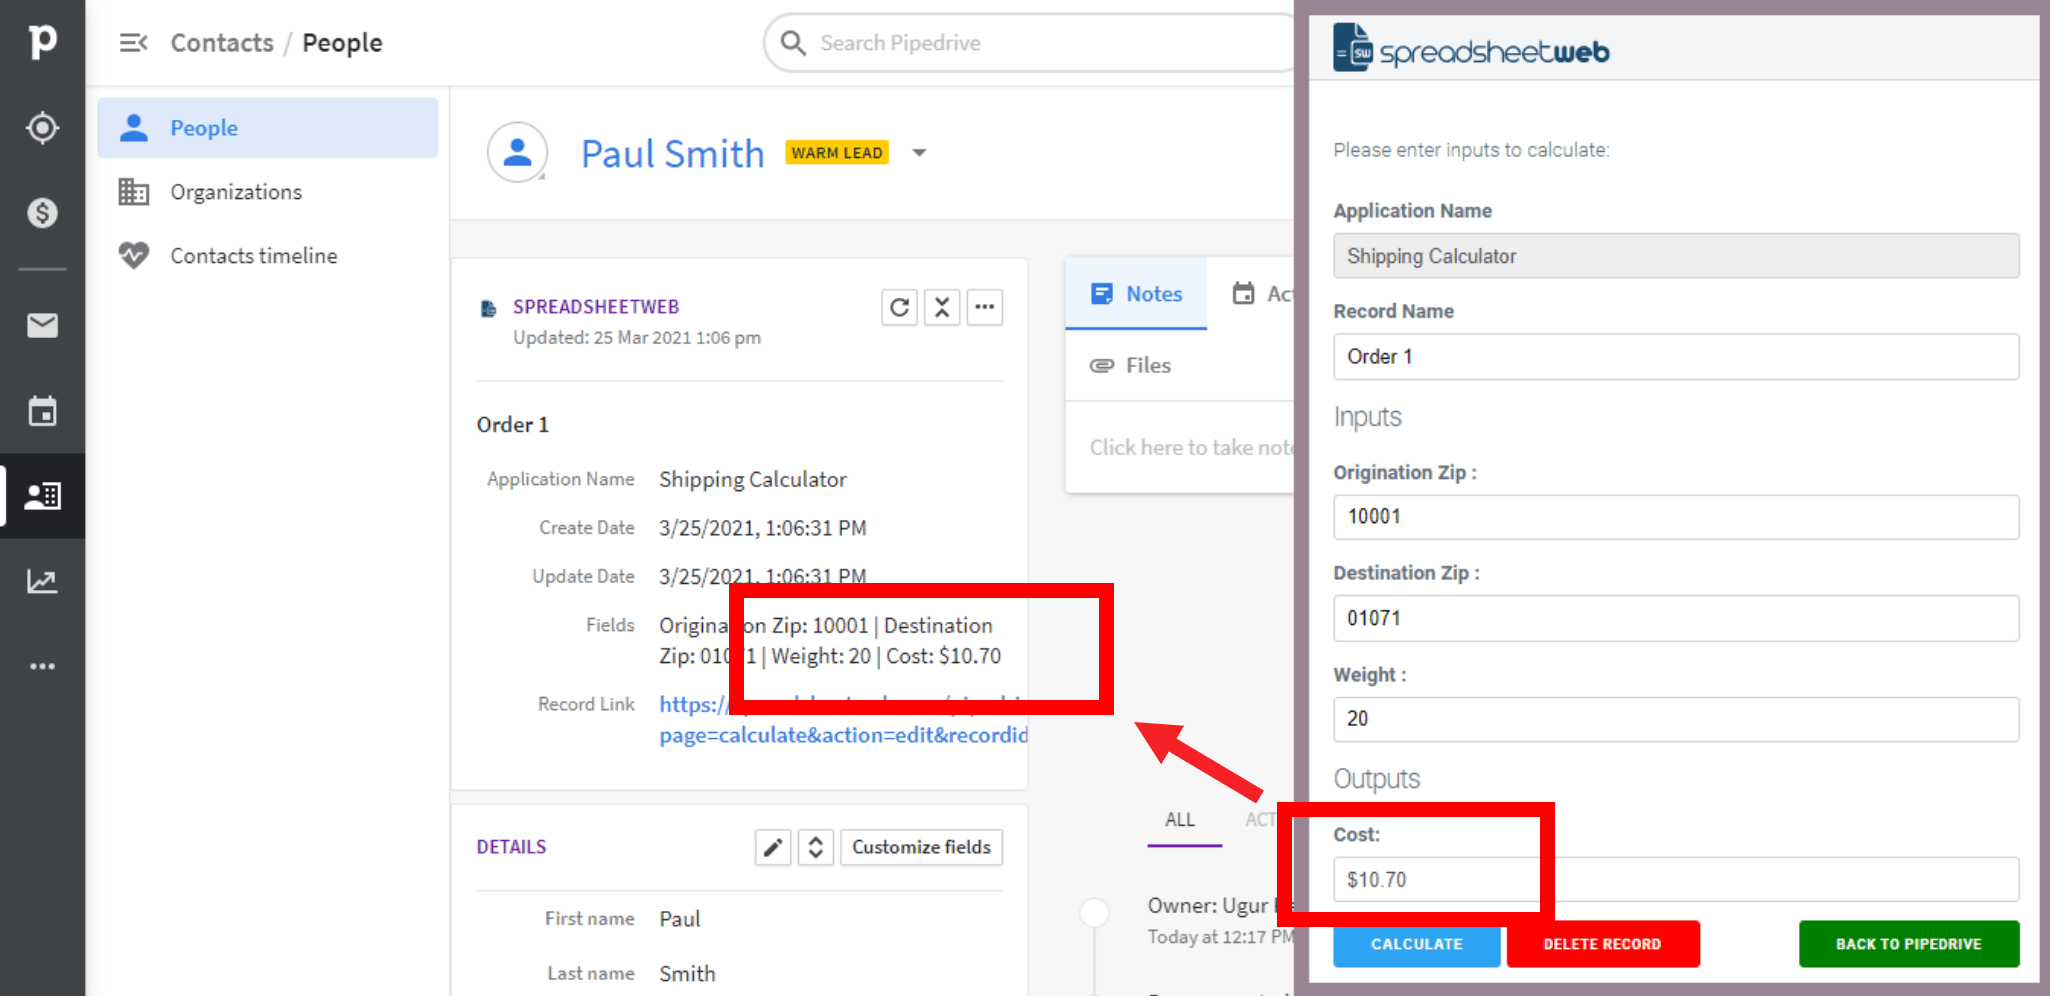Click the Back to Pipedrive button
2050x996 pixels.
[1909, 944]
